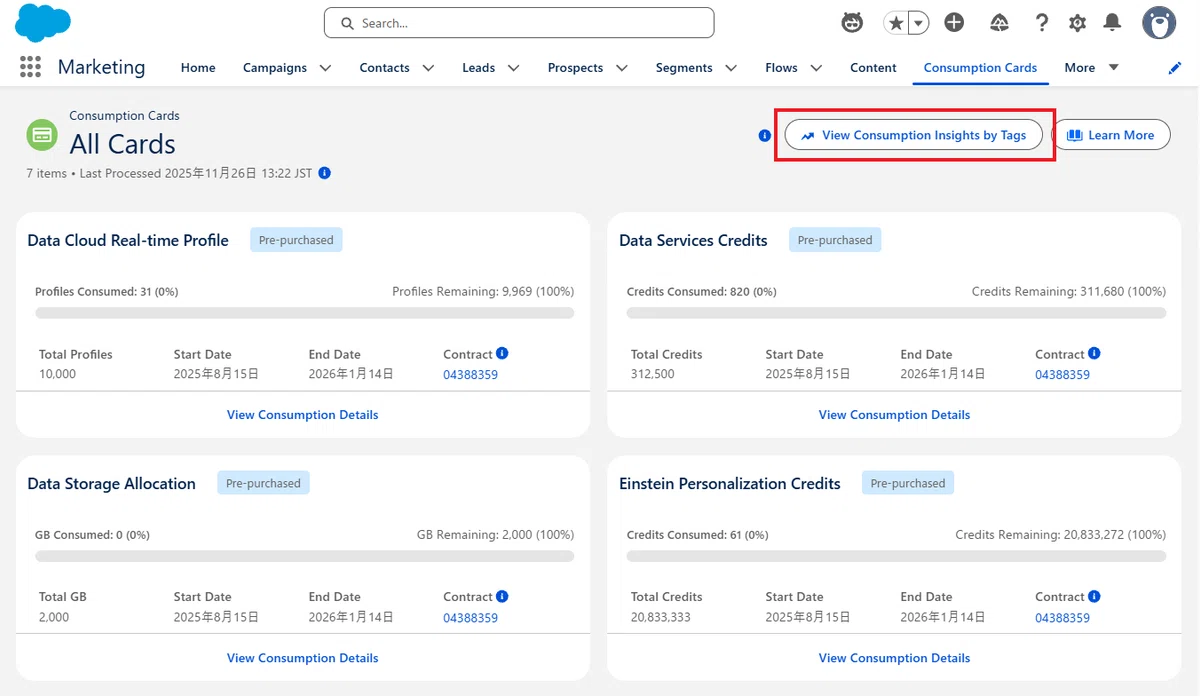Open contract 04388359 in Data Storage Allocation
This screenshot has height=696, width=1200.
470,618
